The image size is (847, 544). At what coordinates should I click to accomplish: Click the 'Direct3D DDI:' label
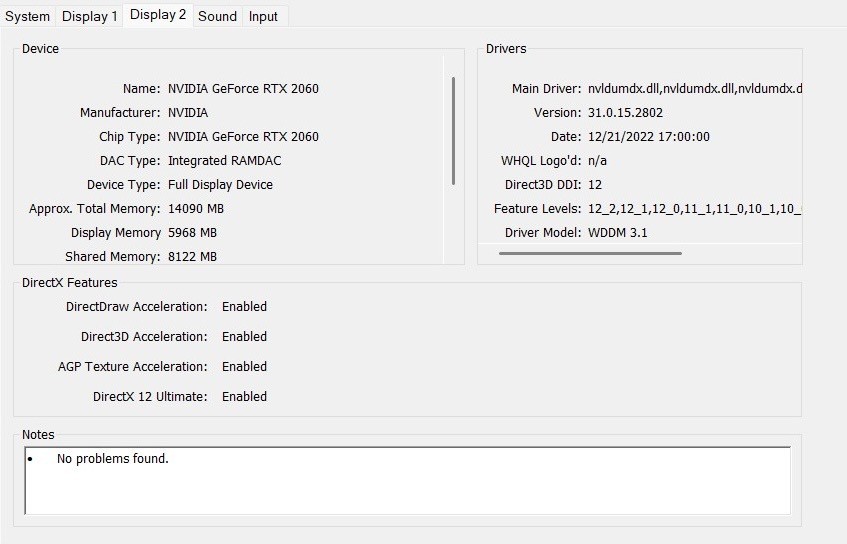pos(543,185)
